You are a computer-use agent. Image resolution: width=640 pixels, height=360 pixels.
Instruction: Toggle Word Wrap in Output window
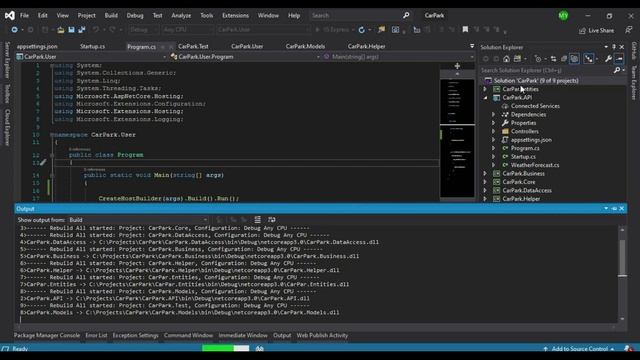(271, 220)
